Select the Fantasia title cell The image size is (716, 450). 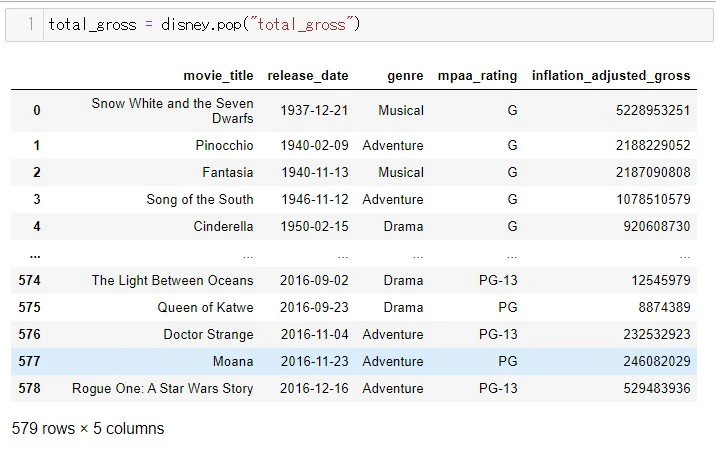coord(227,172)
